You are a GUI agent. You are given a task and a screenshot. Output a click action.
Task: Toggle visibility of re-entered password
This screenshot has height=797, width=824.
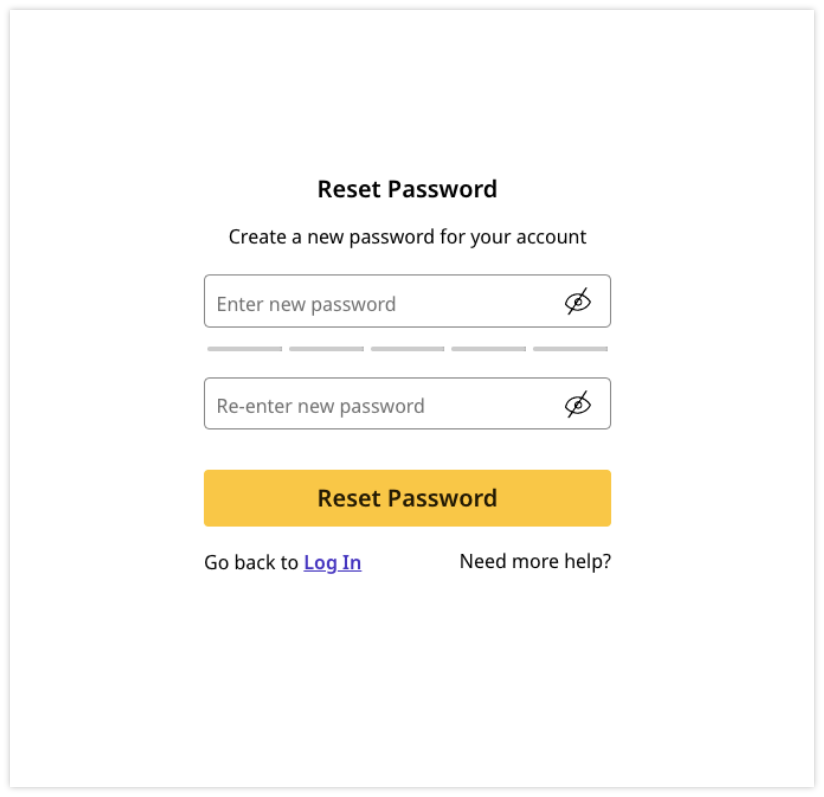point(578,404)
